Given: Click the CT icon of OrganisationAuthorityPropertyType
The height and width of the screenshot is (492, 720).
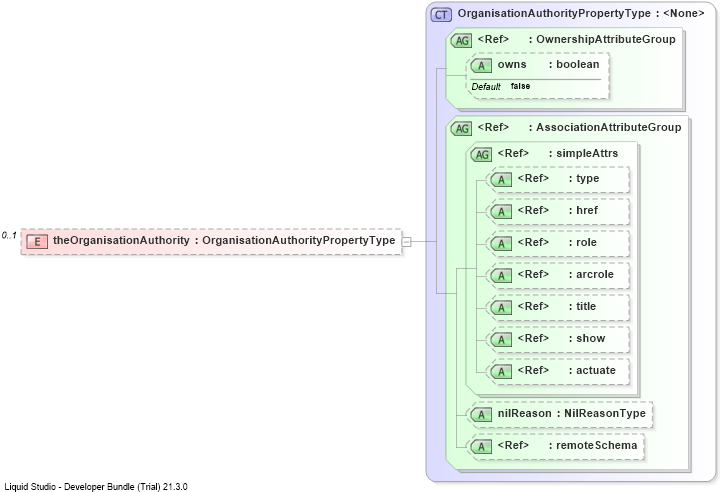Looking at the screenshot, I should tap(441, 15).
